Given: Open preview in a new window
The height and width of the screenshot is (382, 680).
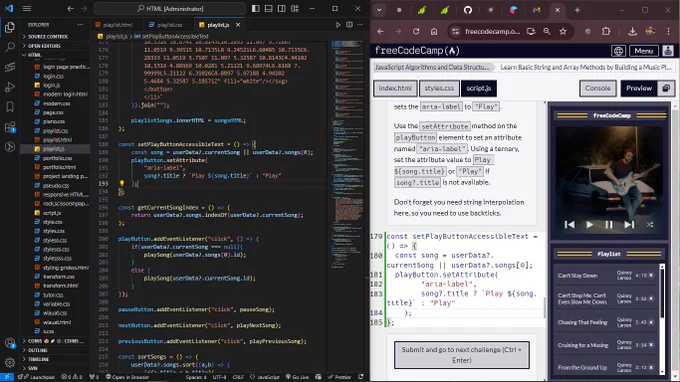Looking at the screenshot, I should pyautogui.click(x=666, y=88).
